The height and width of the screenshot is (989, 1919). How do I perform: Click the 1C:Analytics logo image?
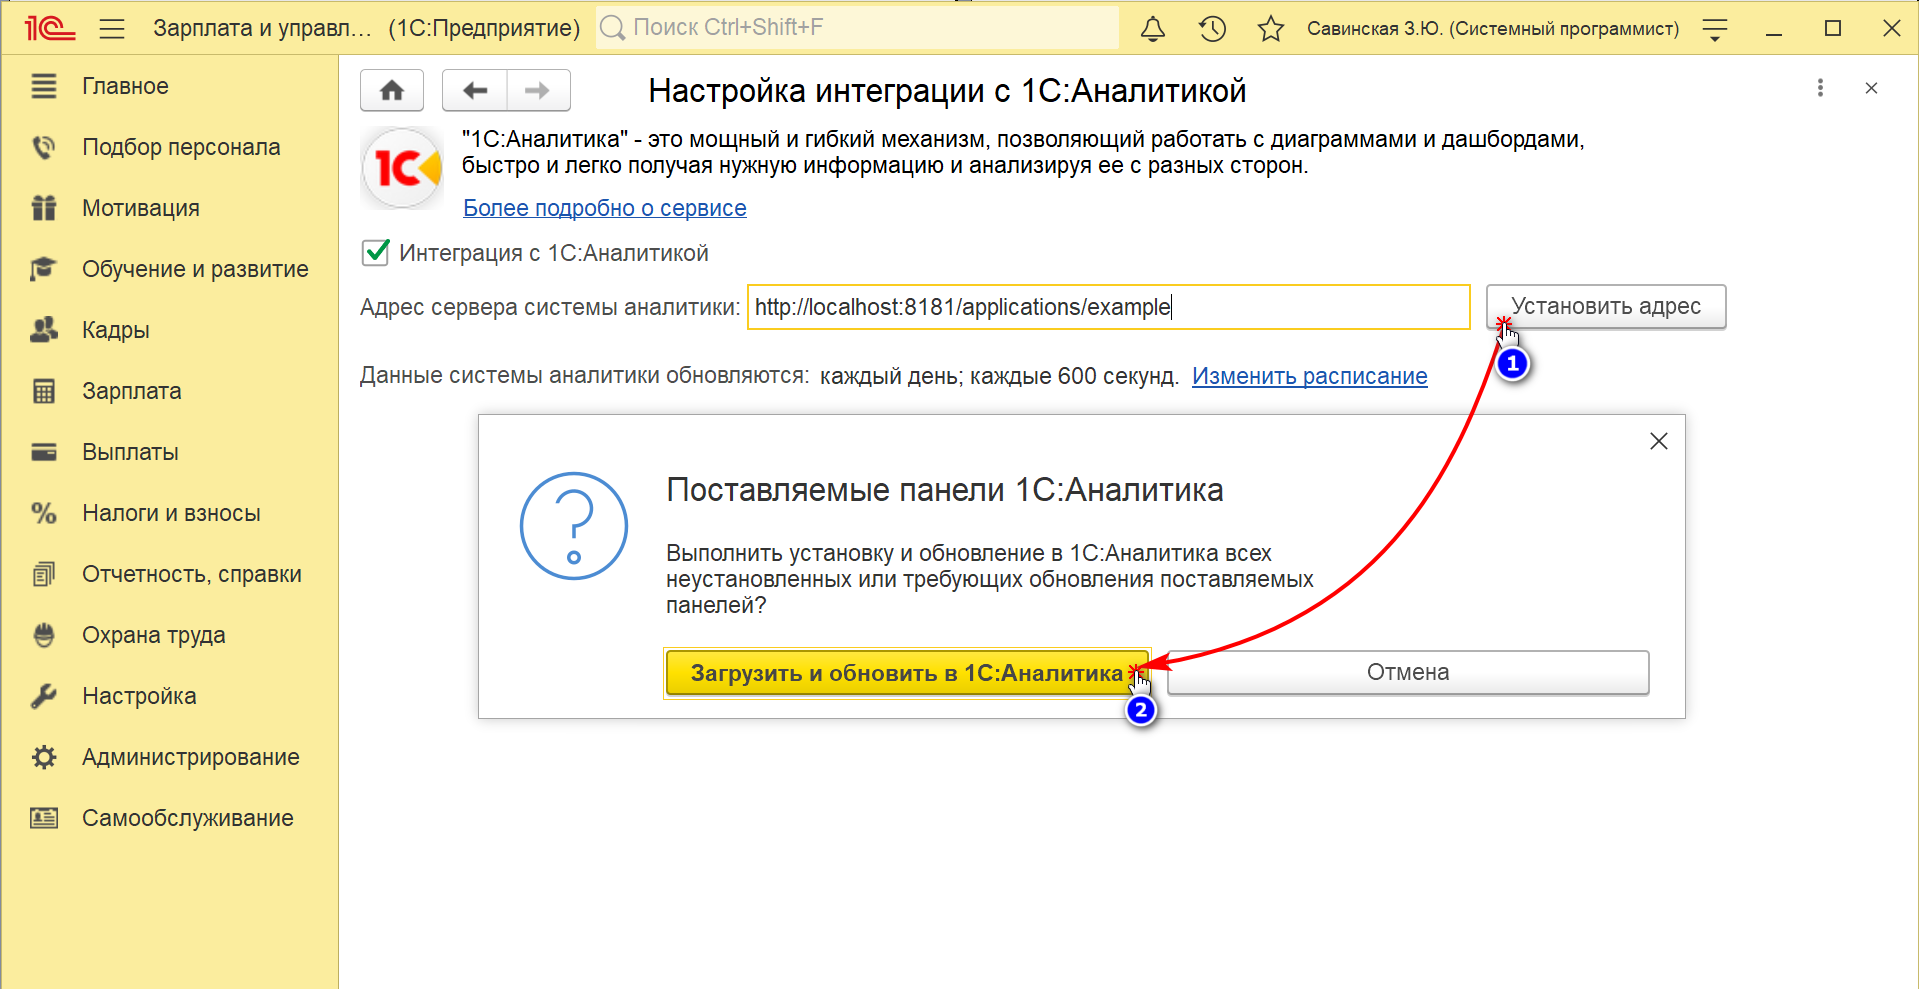[402, 168]
